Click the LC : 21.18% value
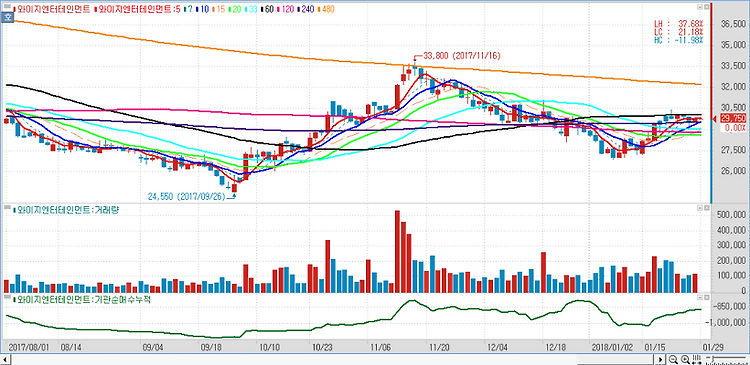Image resolution: width=750 pixels, height=365 pixels. (679, 32)
